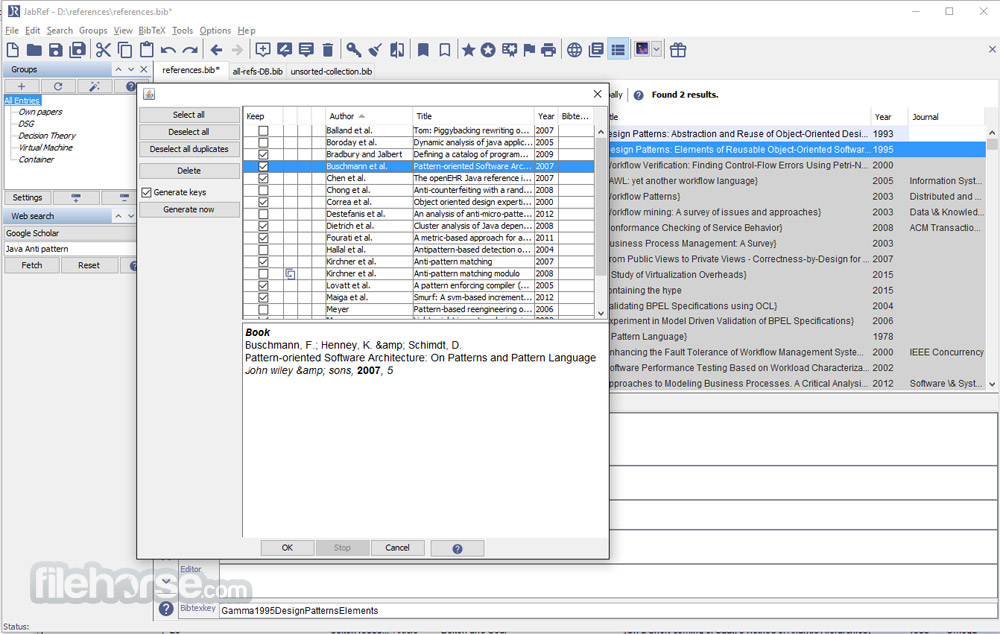
Task: Click the Deselect all duplicates button
Action: (x=189, y=149)
